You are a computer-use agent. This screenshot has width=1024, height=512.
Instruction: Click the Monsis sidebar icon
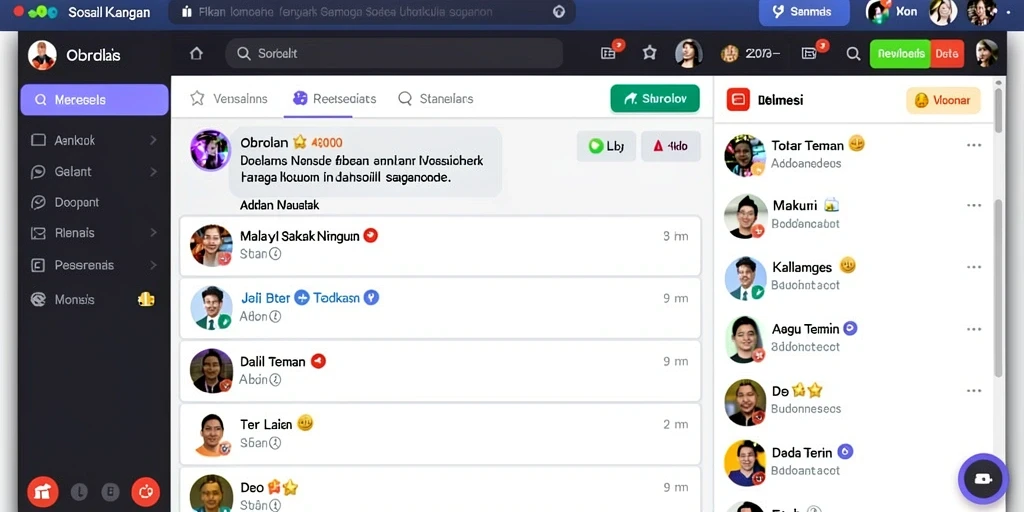click(39, 299)
